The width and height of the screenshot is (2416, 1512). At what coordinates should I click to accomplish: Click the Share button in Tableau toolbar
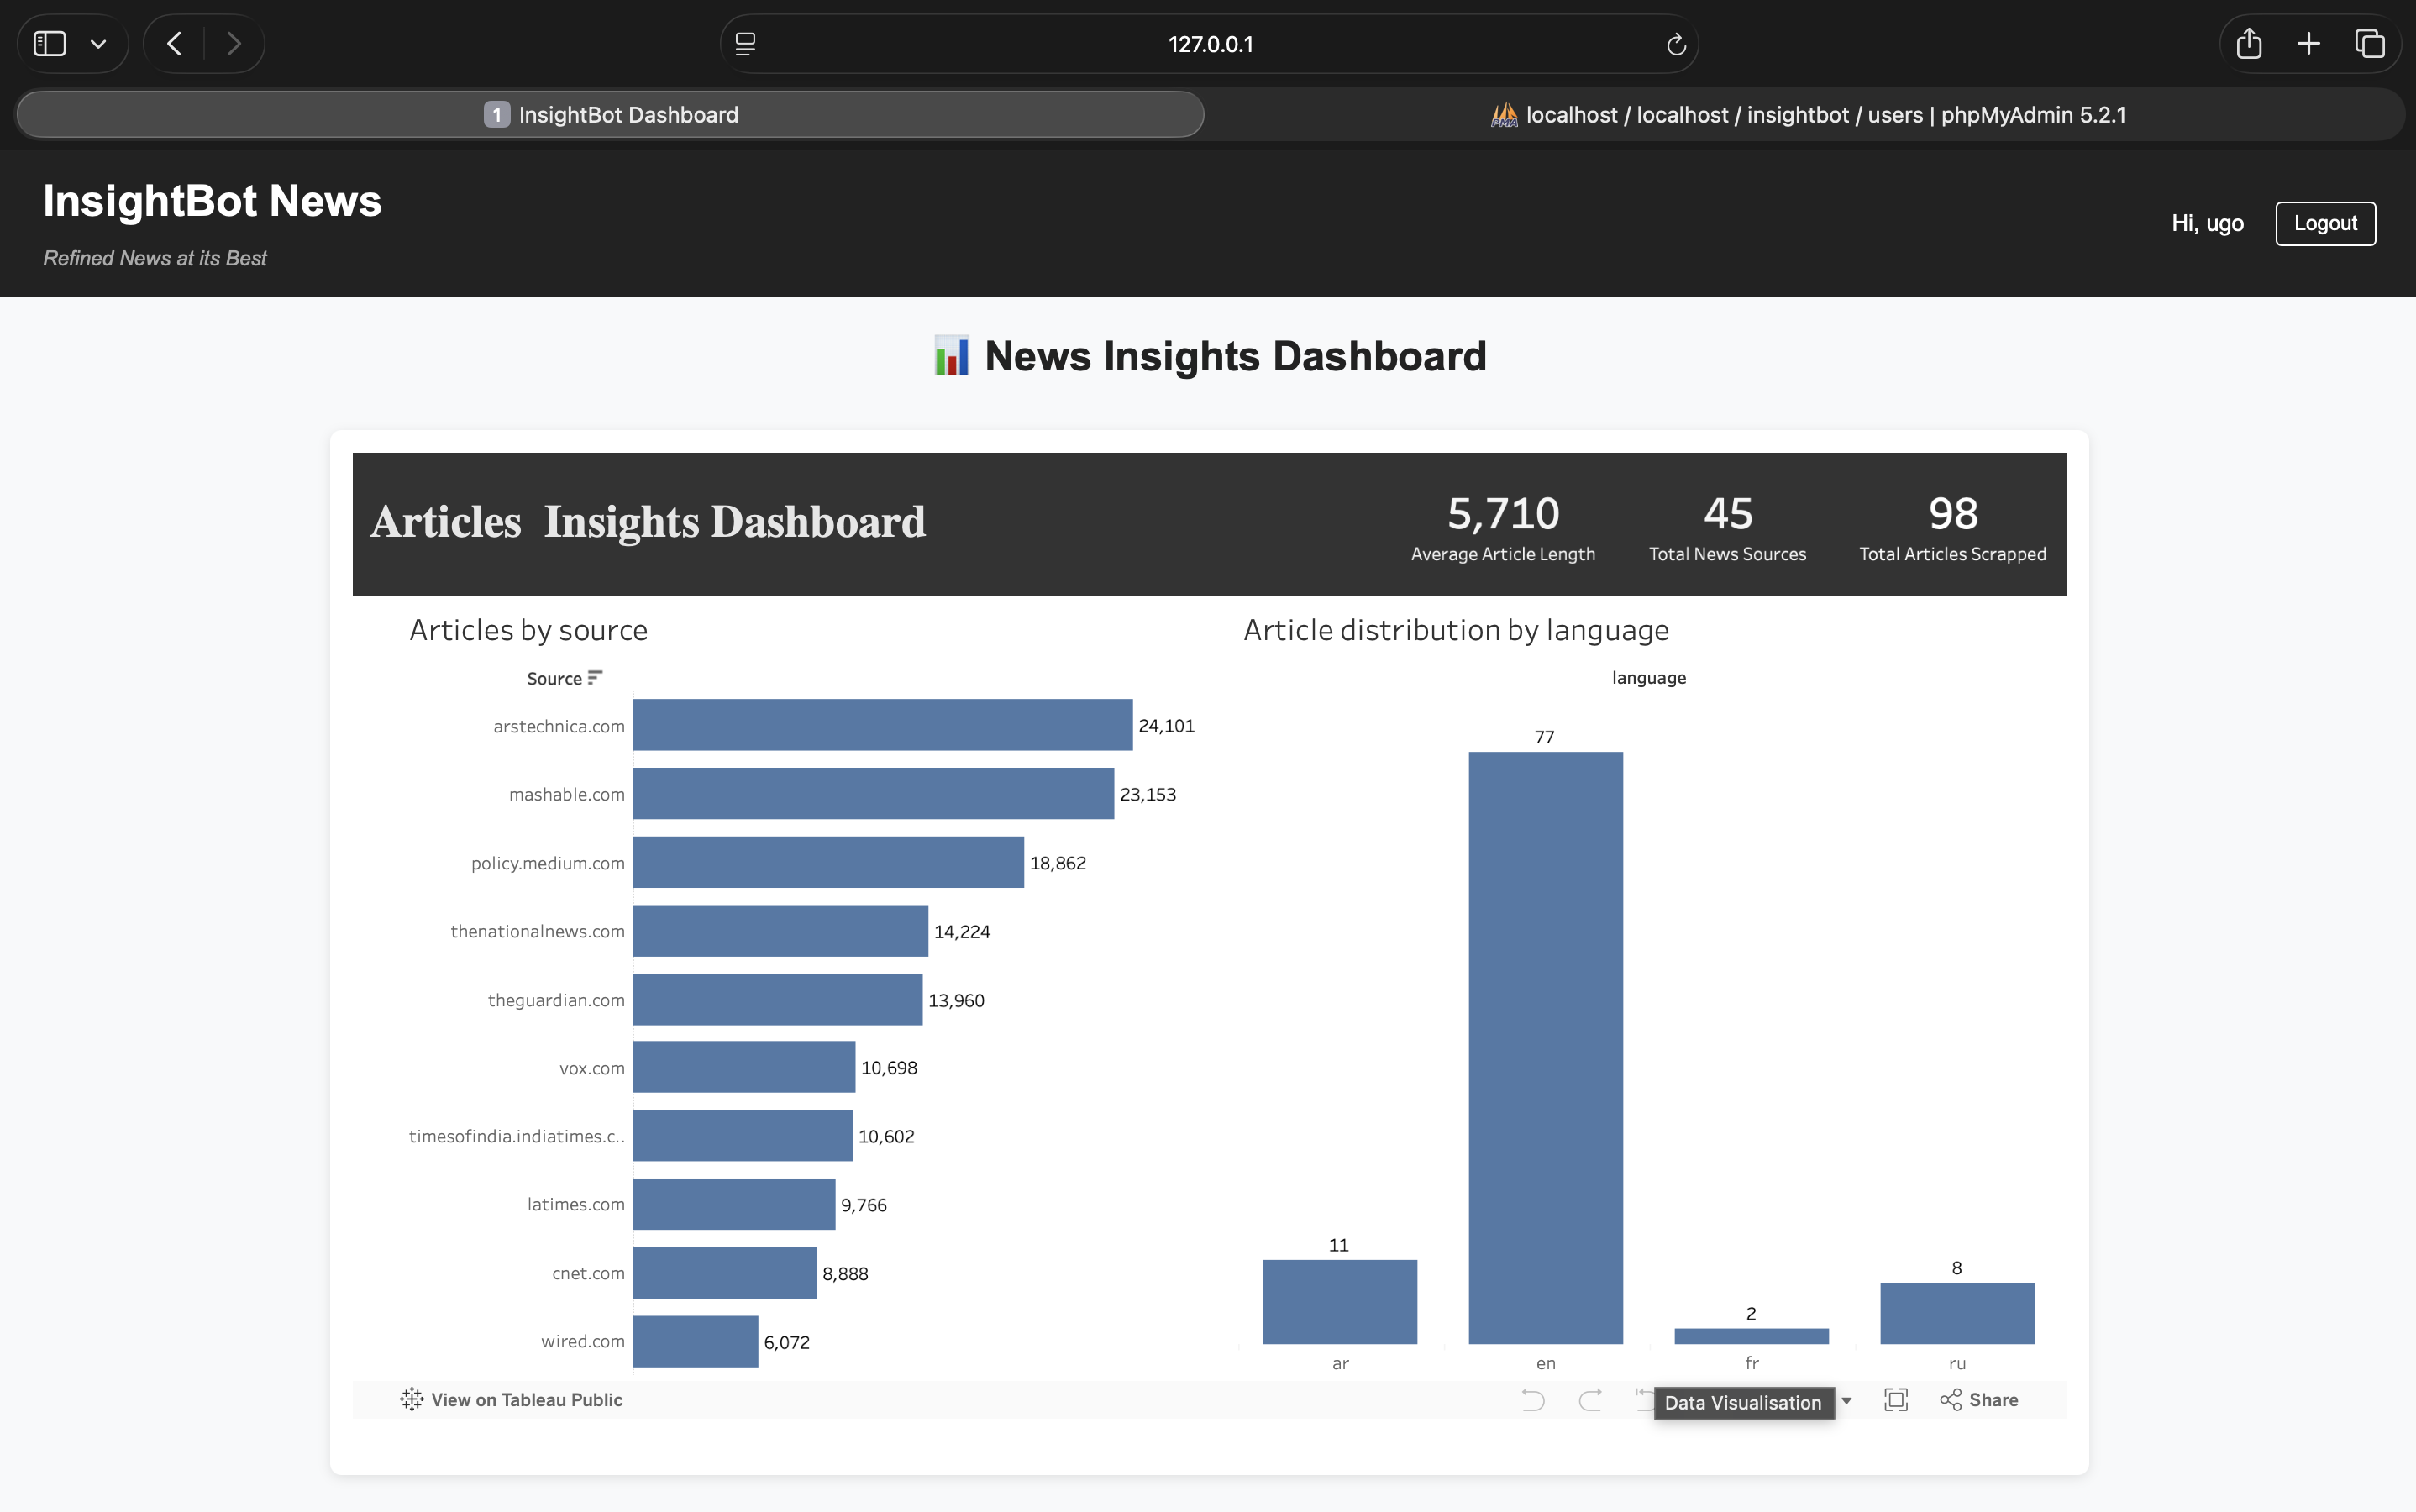(1979, 1400)
